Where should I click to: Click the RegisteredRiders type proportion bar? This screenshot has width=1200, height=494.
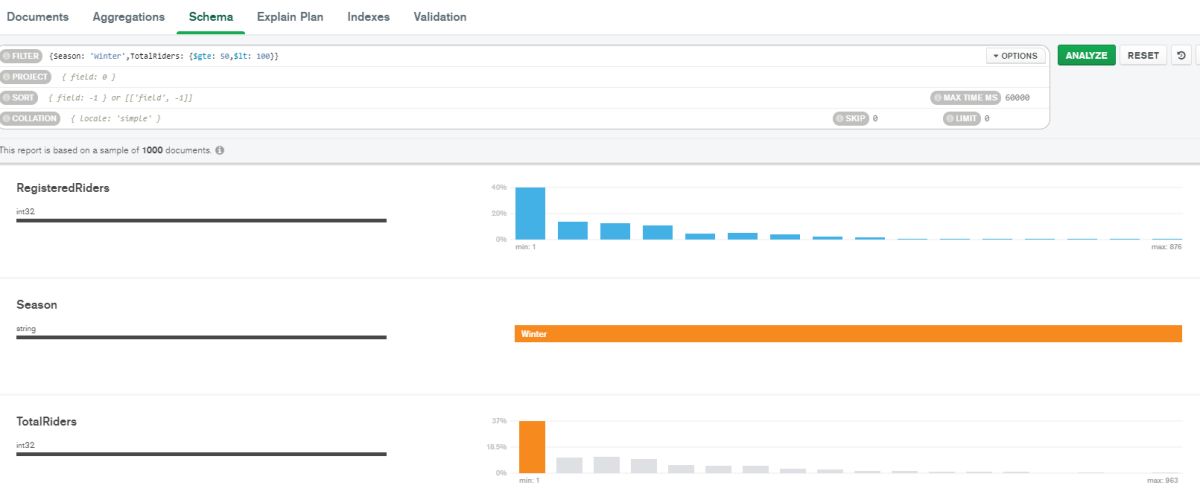point(201,220)
